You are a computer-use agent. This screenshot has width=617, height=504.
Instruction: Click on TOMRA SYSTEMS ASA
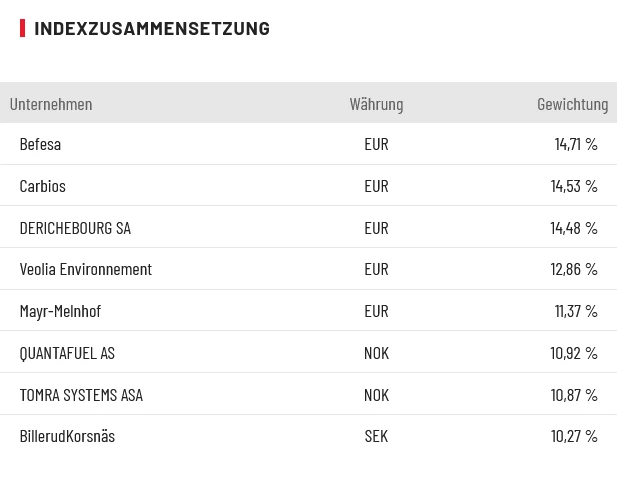(81, 395)
